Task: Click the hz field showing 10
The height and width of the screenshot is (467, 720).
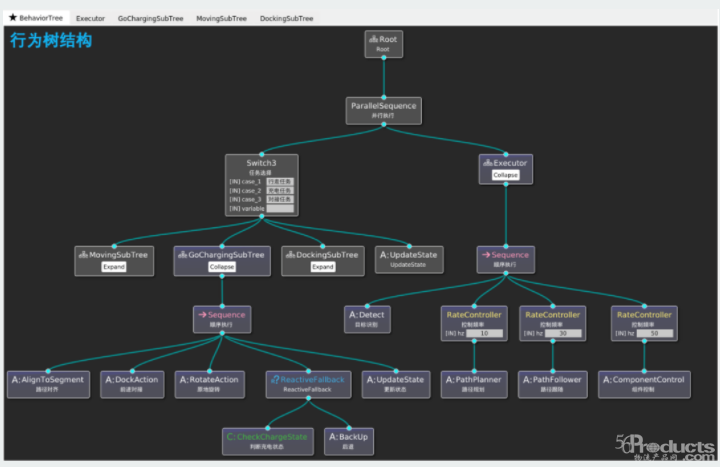Action: pos(484,333)
